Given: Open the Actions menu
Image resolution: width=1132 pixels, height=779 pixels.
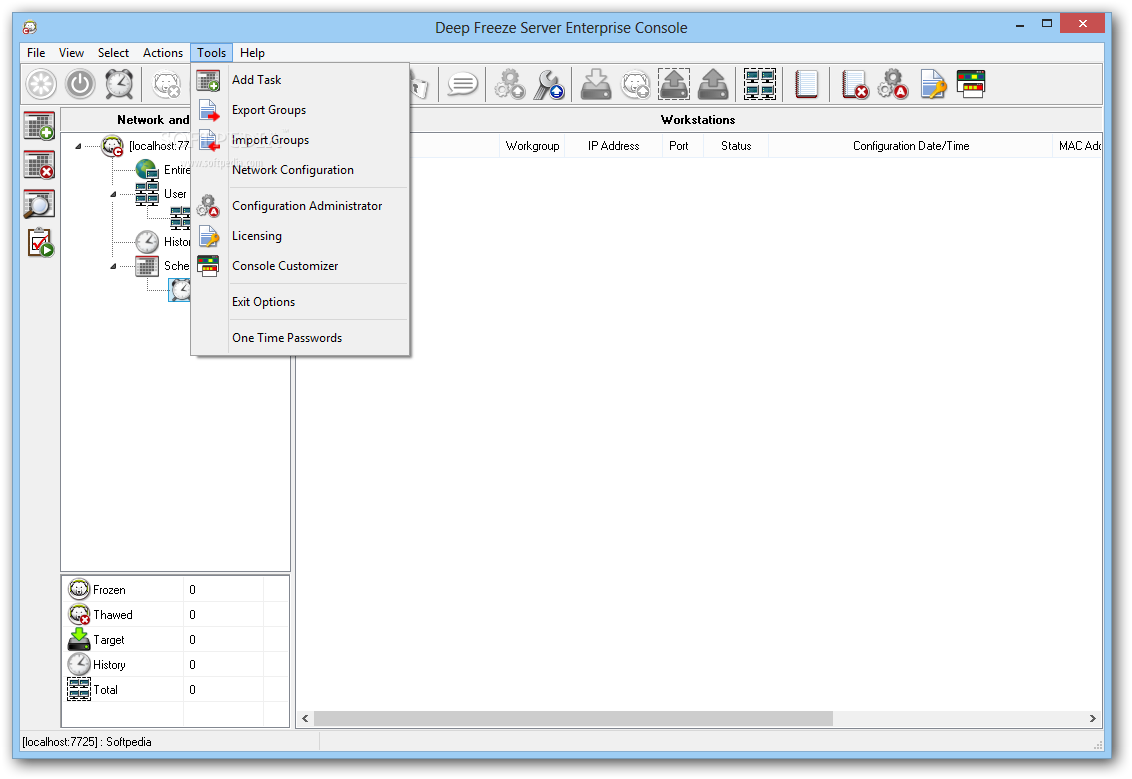Looking at the screenshot, I should coord(162,53).
